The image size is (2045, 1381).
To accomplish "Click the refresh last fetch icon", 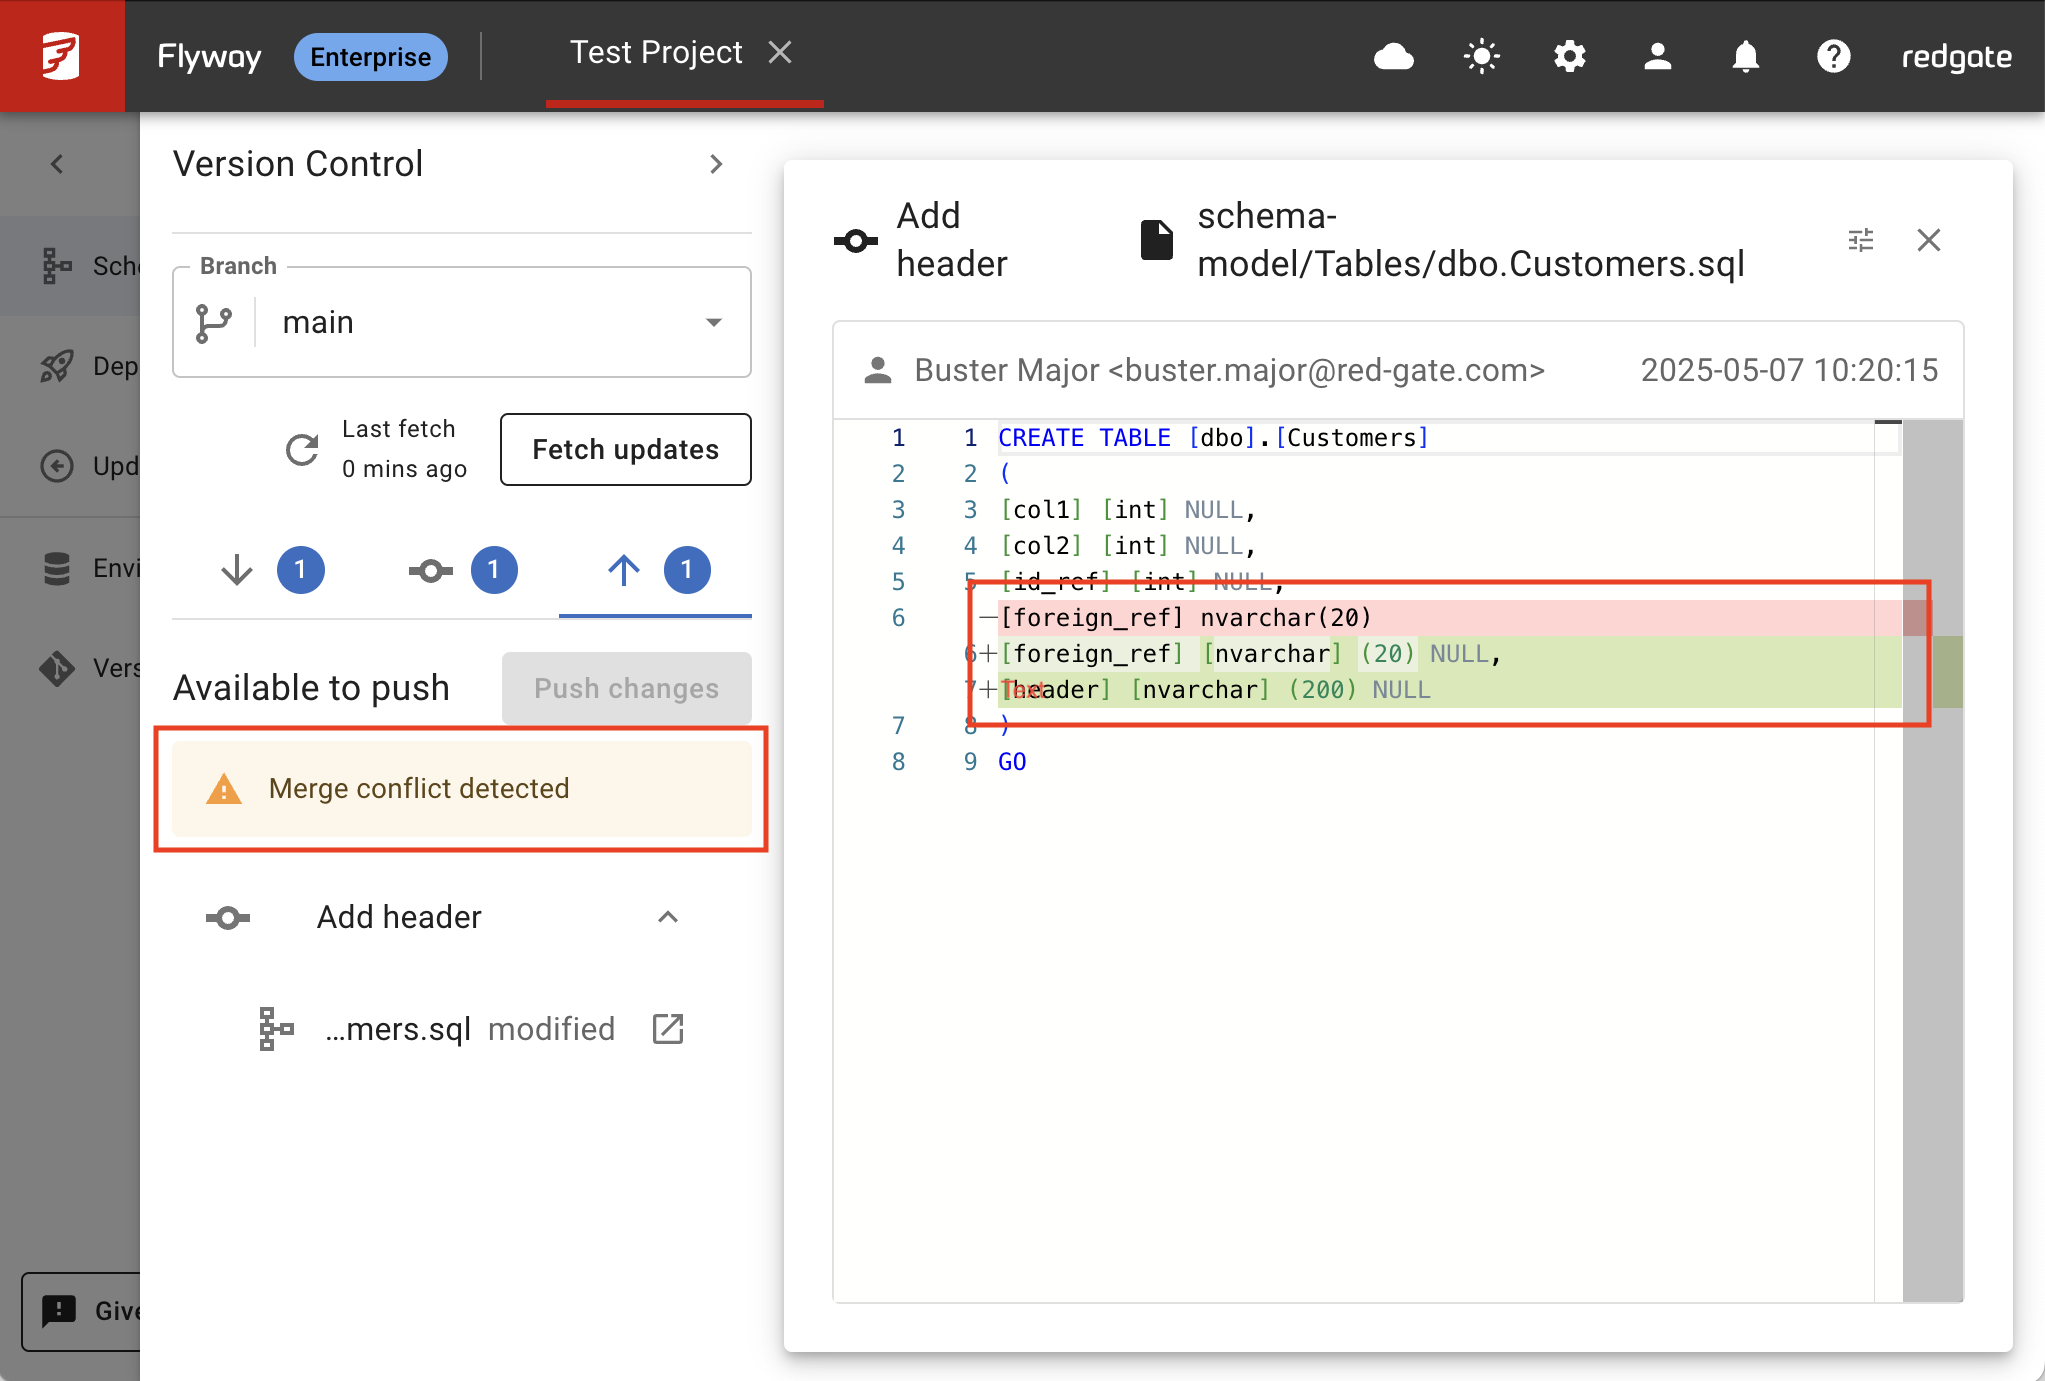I will 302,450.
